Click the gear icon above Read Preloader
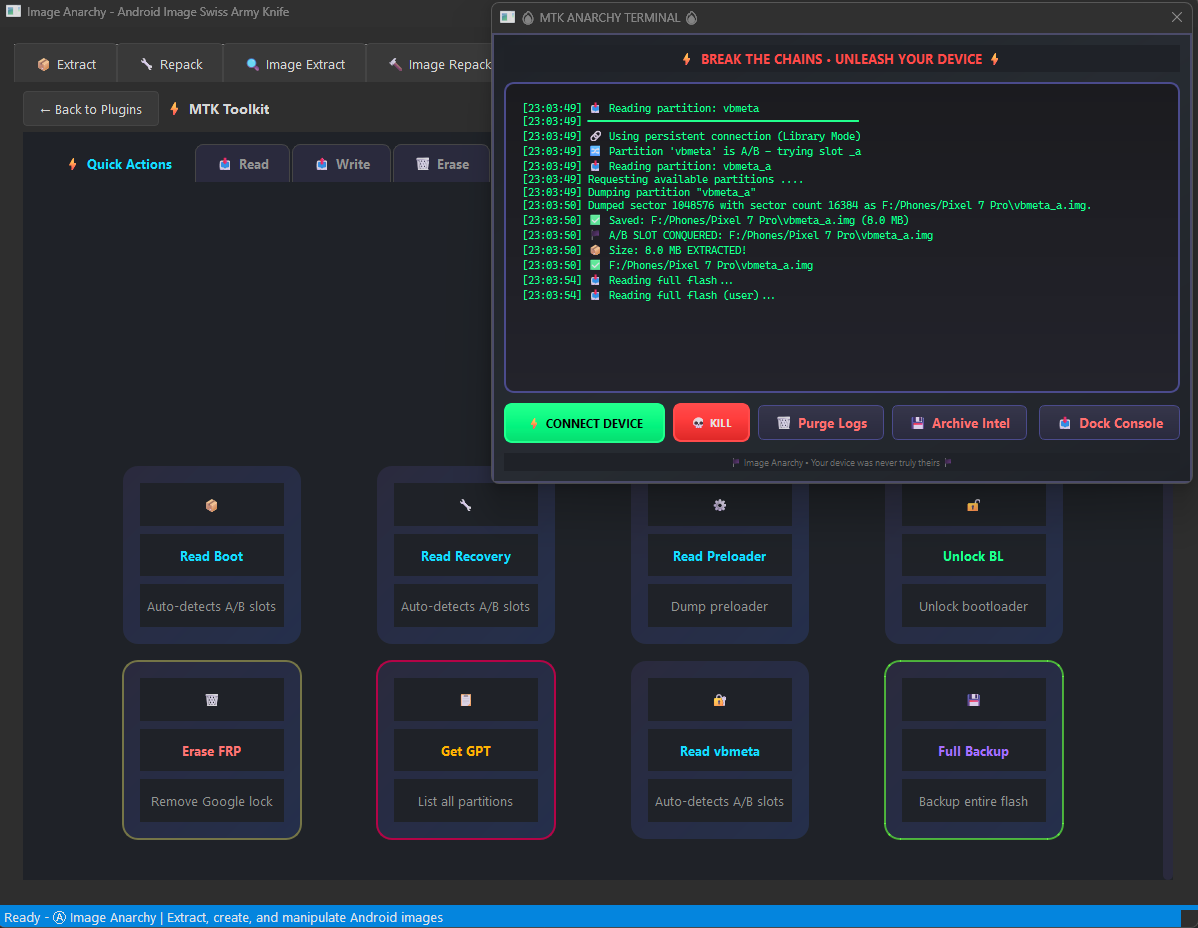Screen dimensions: 1198x928 pos(719,505)
